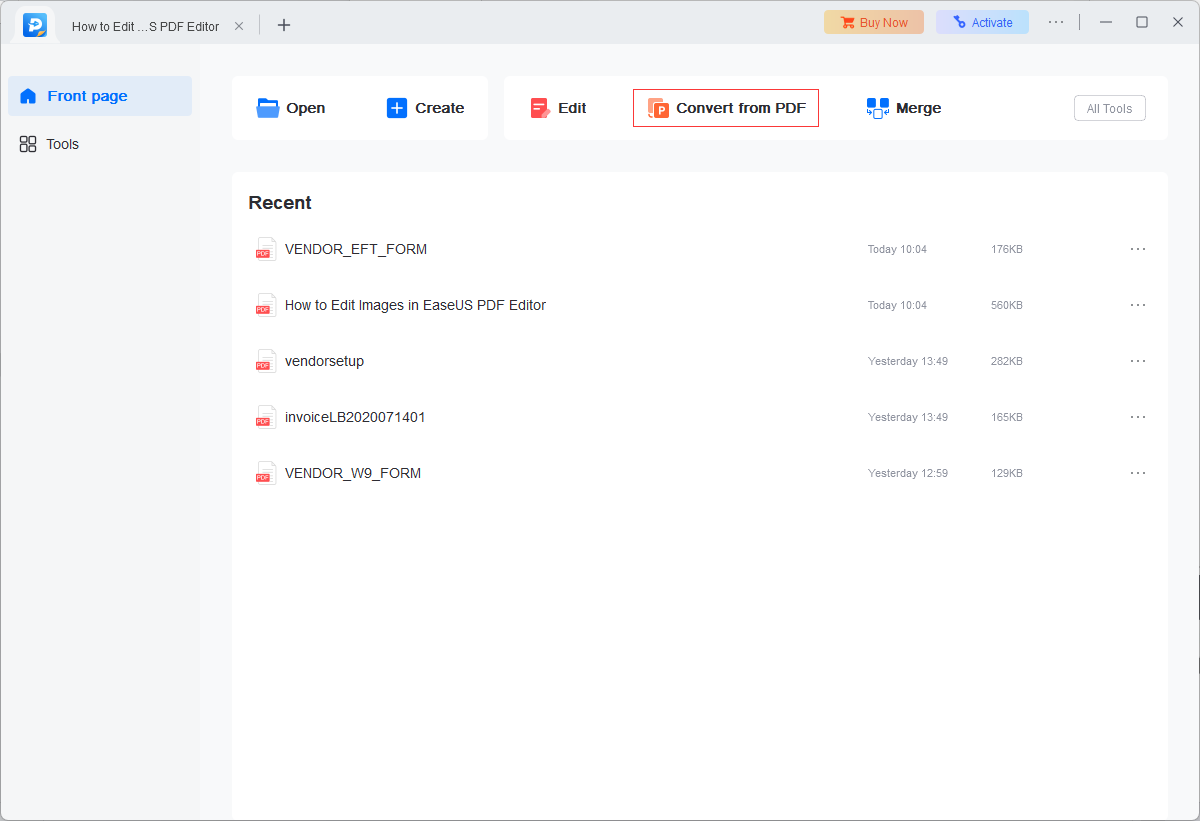Open more options for invoiceLB2020071401
The image size is (1200, 821).
[1138, 417]
